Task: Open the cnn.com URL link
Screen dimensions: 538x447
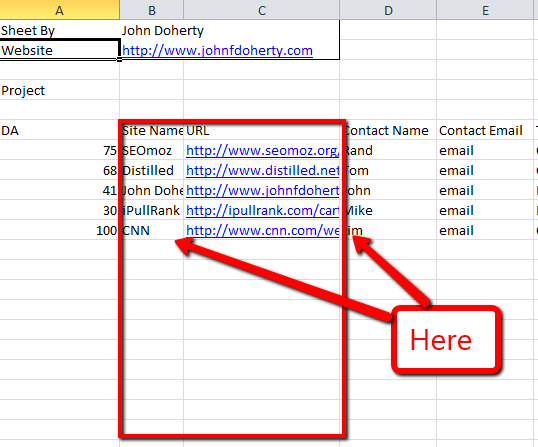Action: pos(262,230)
